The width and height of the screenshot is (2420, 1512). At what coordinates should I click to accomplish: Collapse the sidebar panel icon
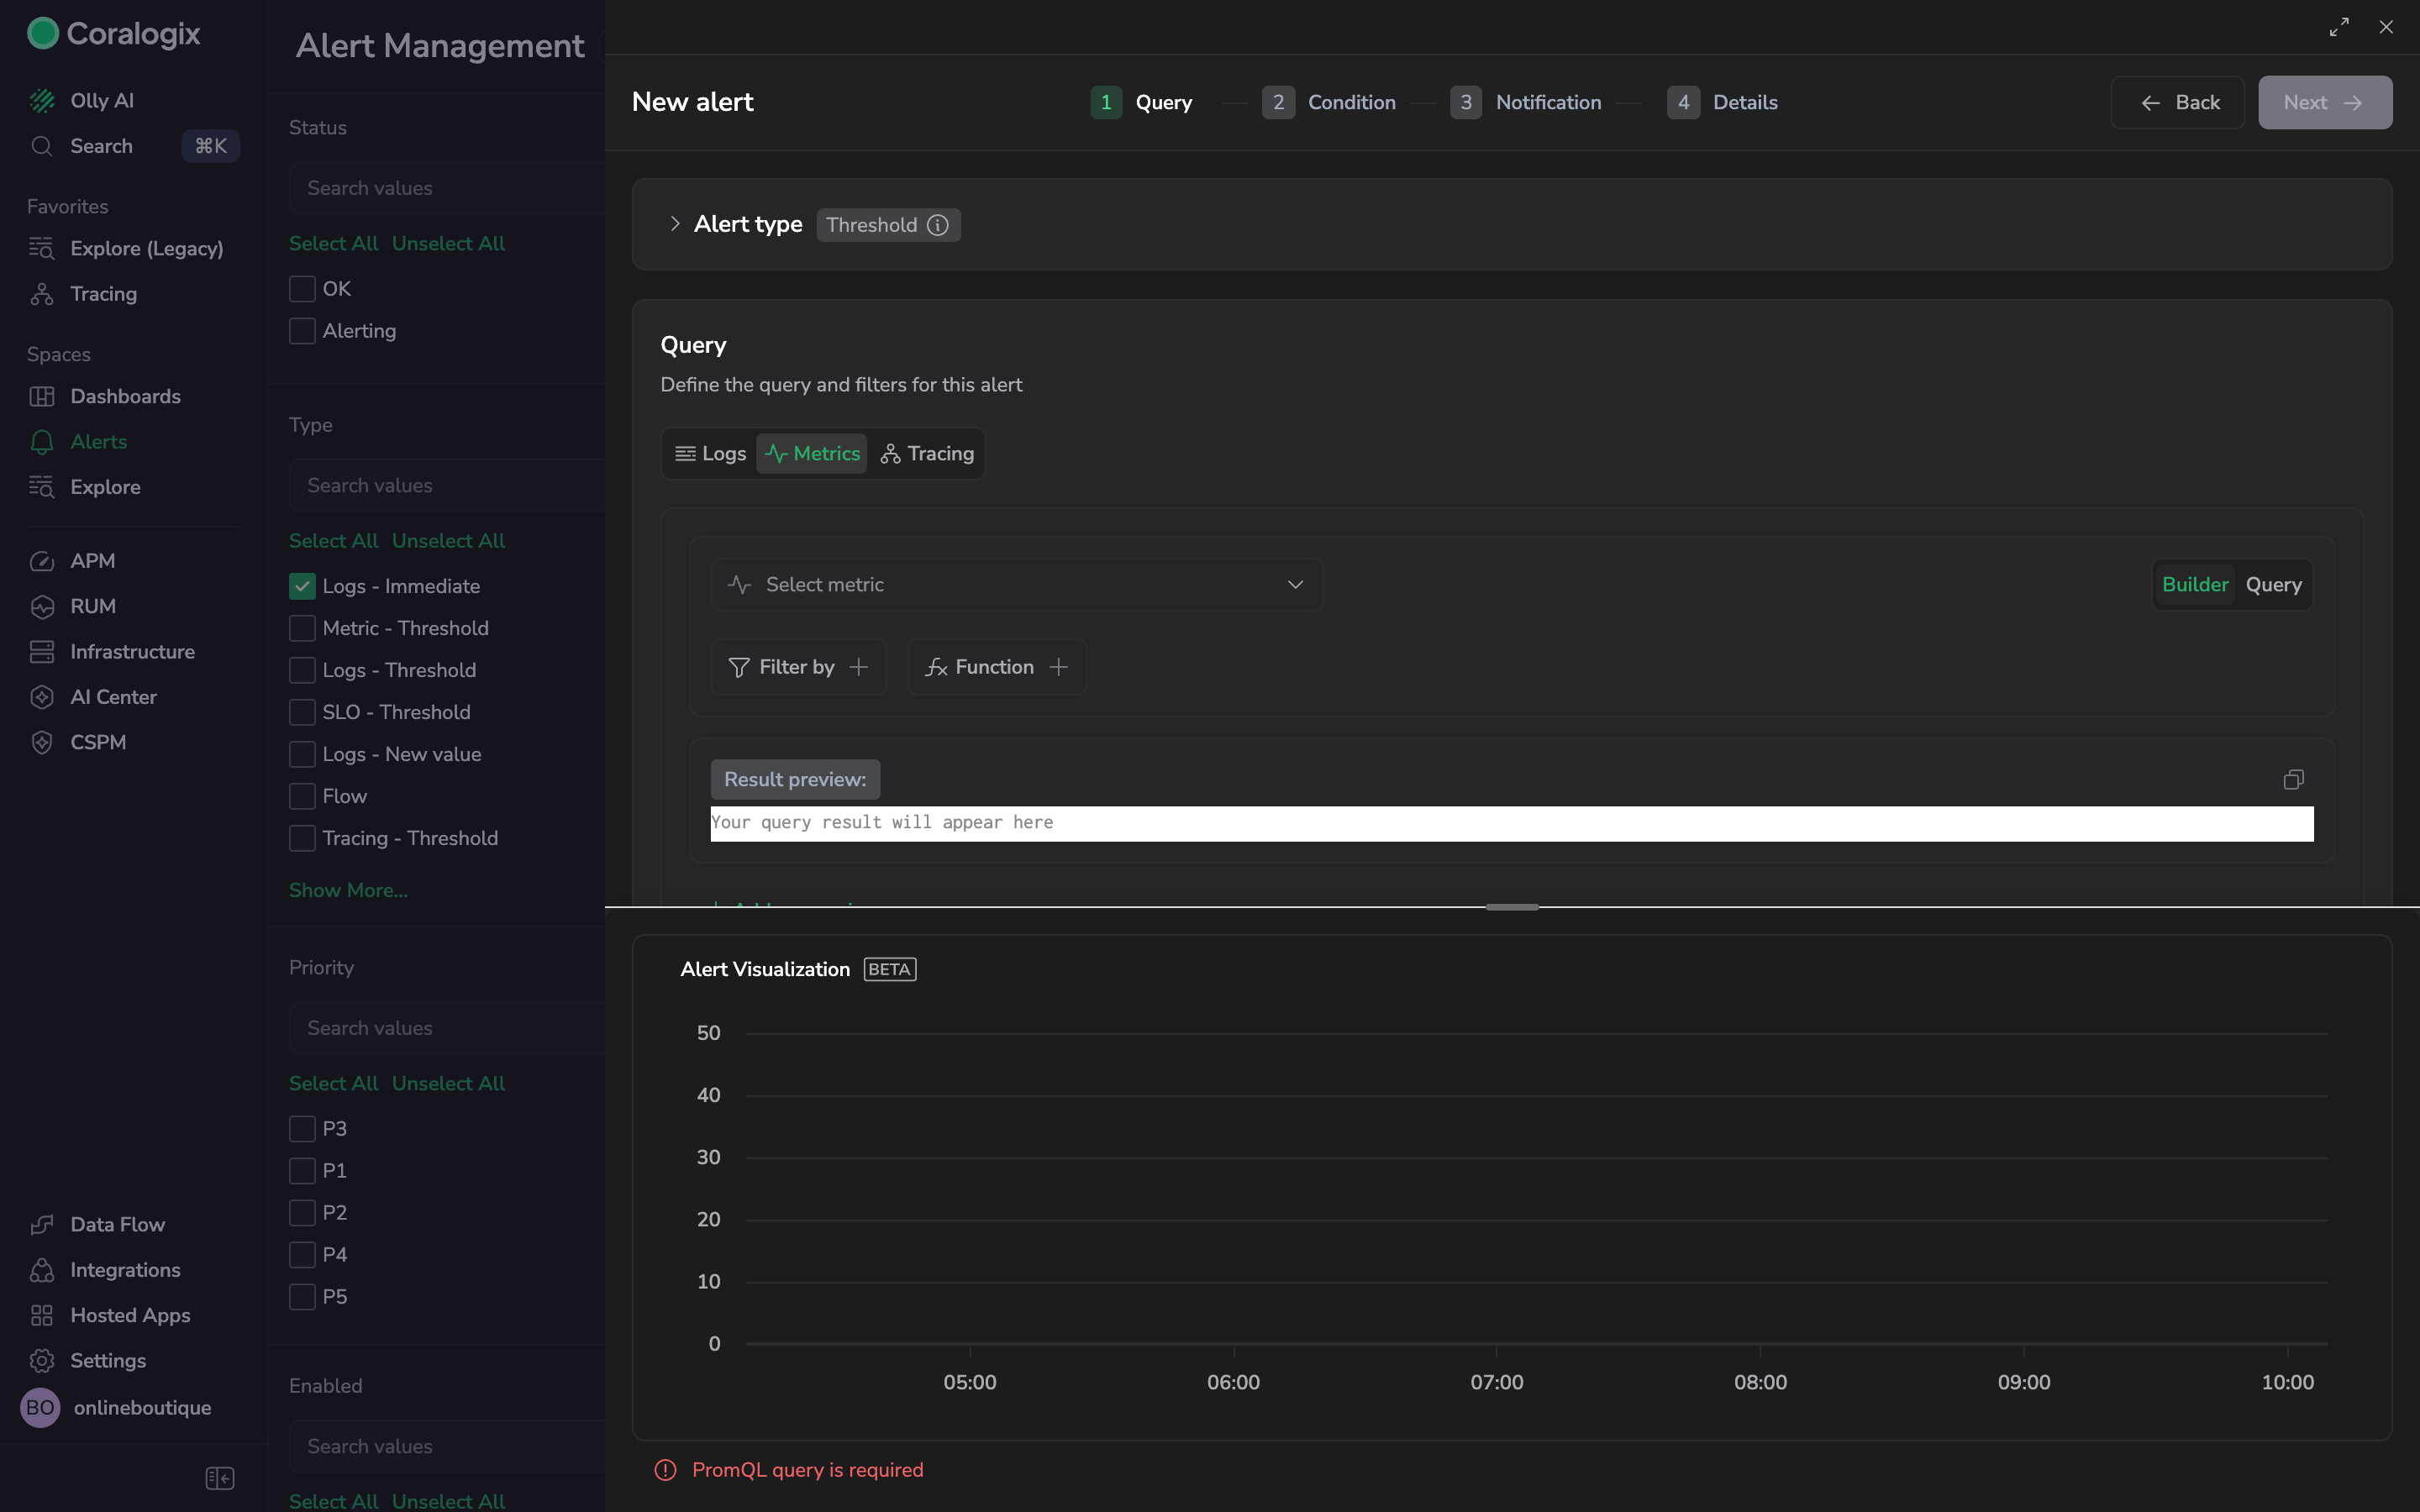point(219,1478)
